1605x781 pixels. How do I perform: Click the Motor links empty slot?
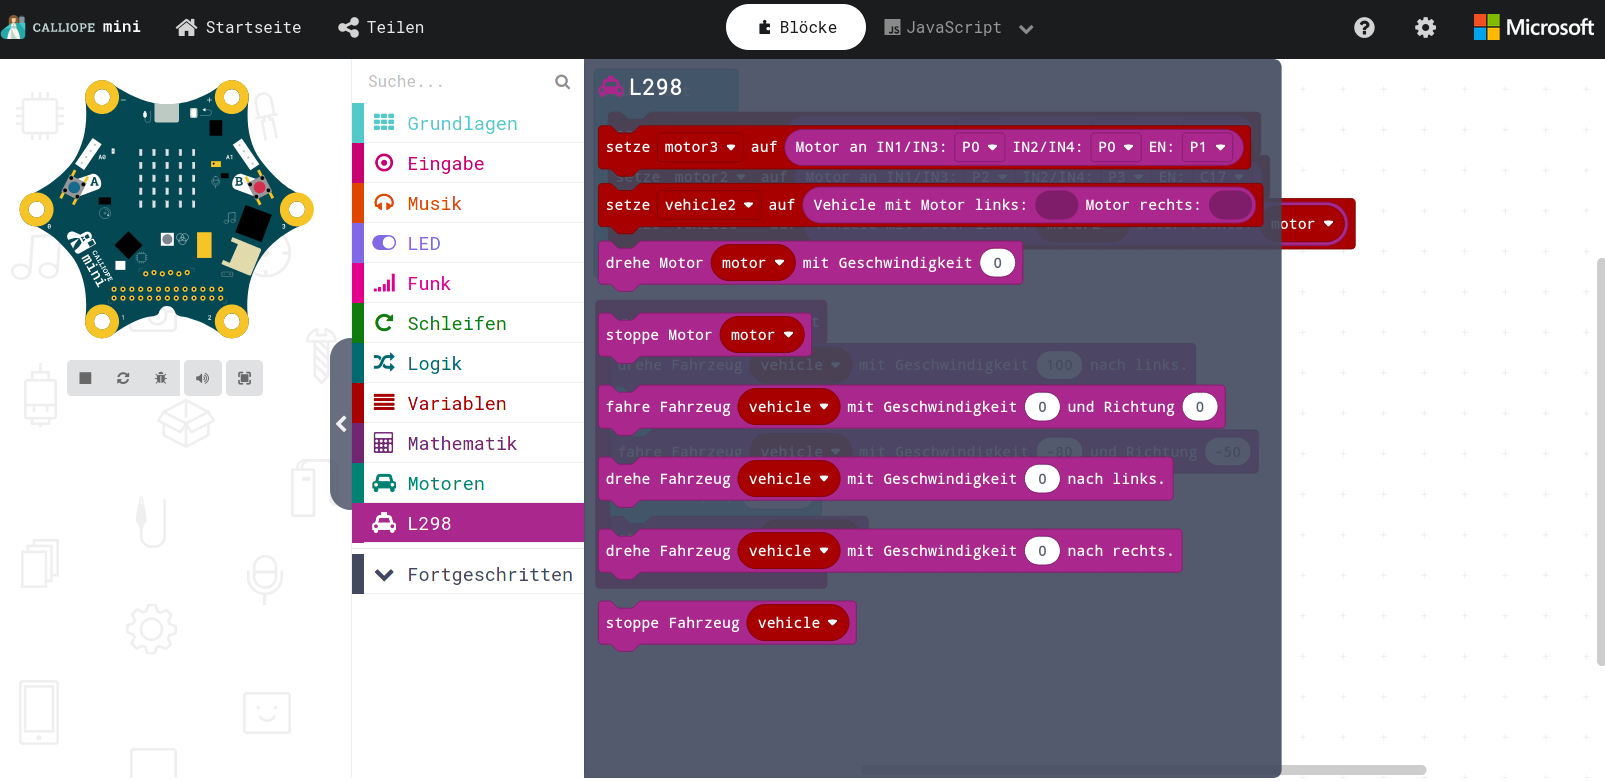pyautogui.click(x=1056, y=205)
